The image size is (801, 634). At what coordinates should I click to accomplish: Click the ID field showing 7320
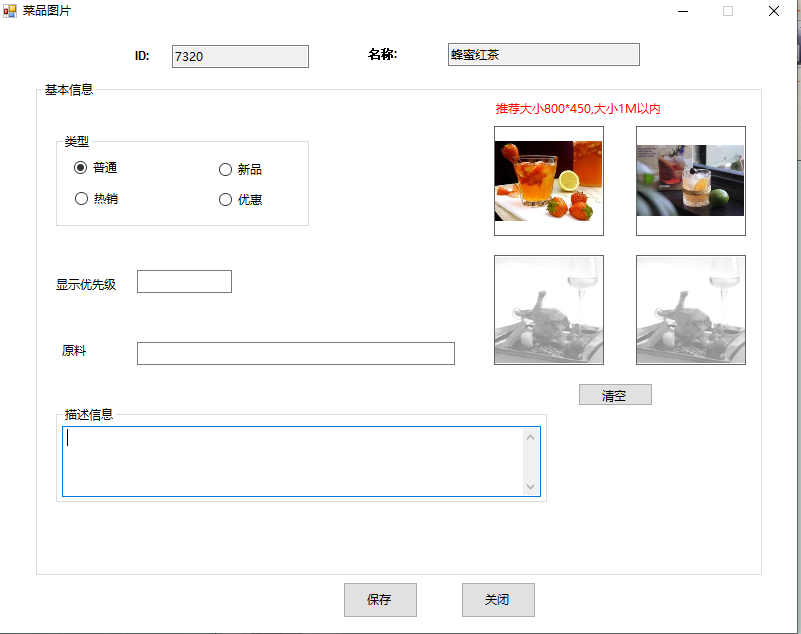pos(240,56)
